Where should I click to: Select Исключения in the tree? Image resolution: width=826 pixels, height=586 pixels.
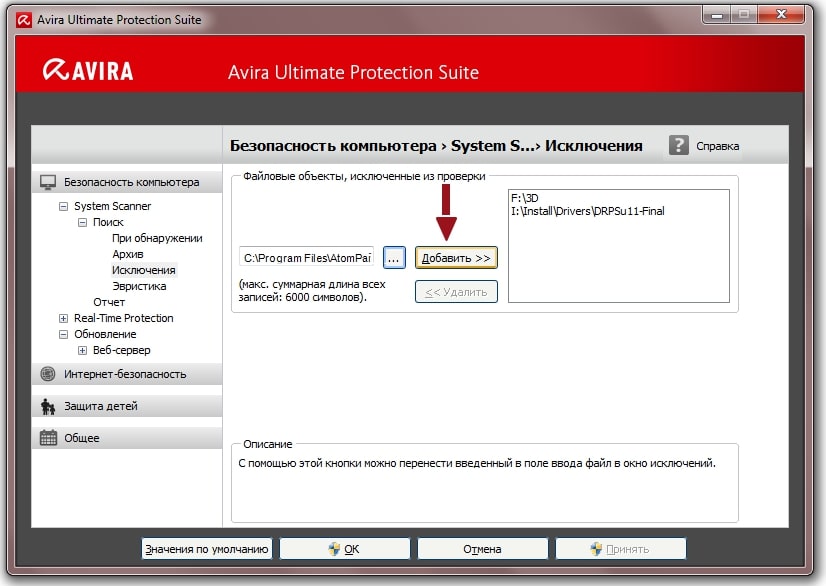pos(144,270)
